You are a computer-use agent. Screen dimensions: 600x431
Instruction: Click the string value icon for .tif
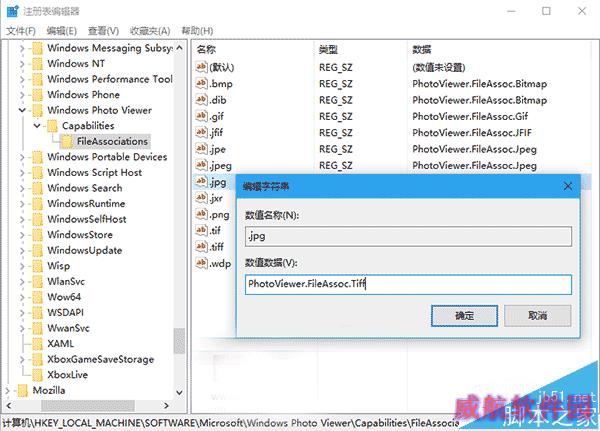pyautogui.click(x=201, y=230)
